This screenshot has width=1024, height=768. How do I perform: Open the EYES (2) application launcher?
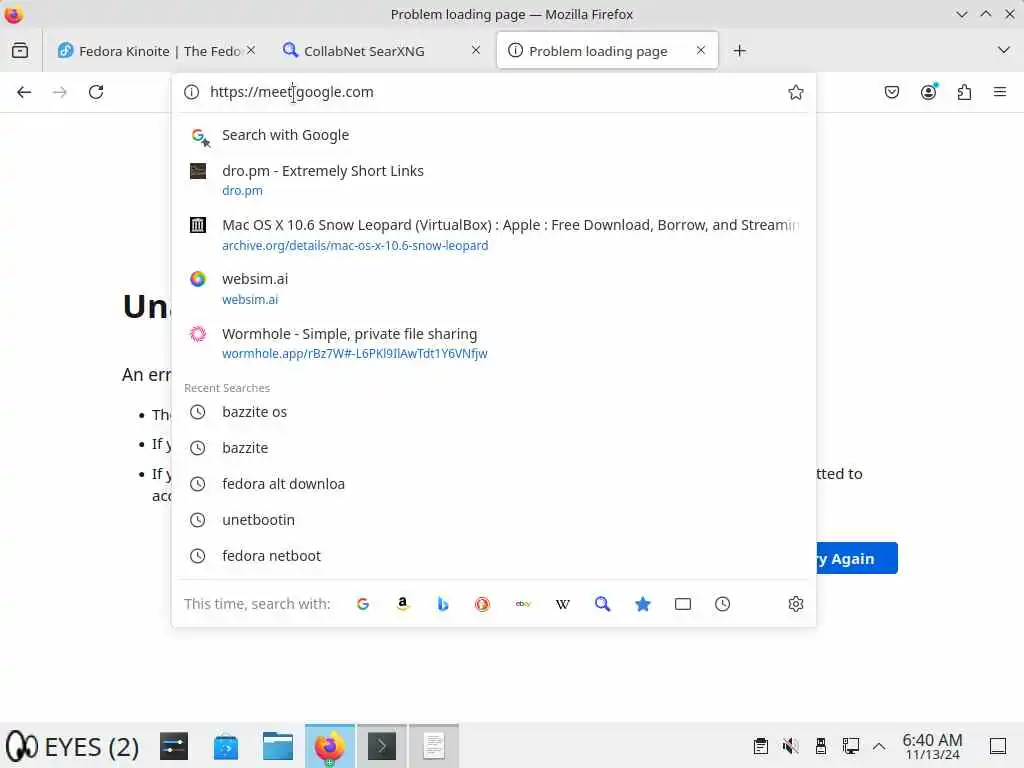73,746
